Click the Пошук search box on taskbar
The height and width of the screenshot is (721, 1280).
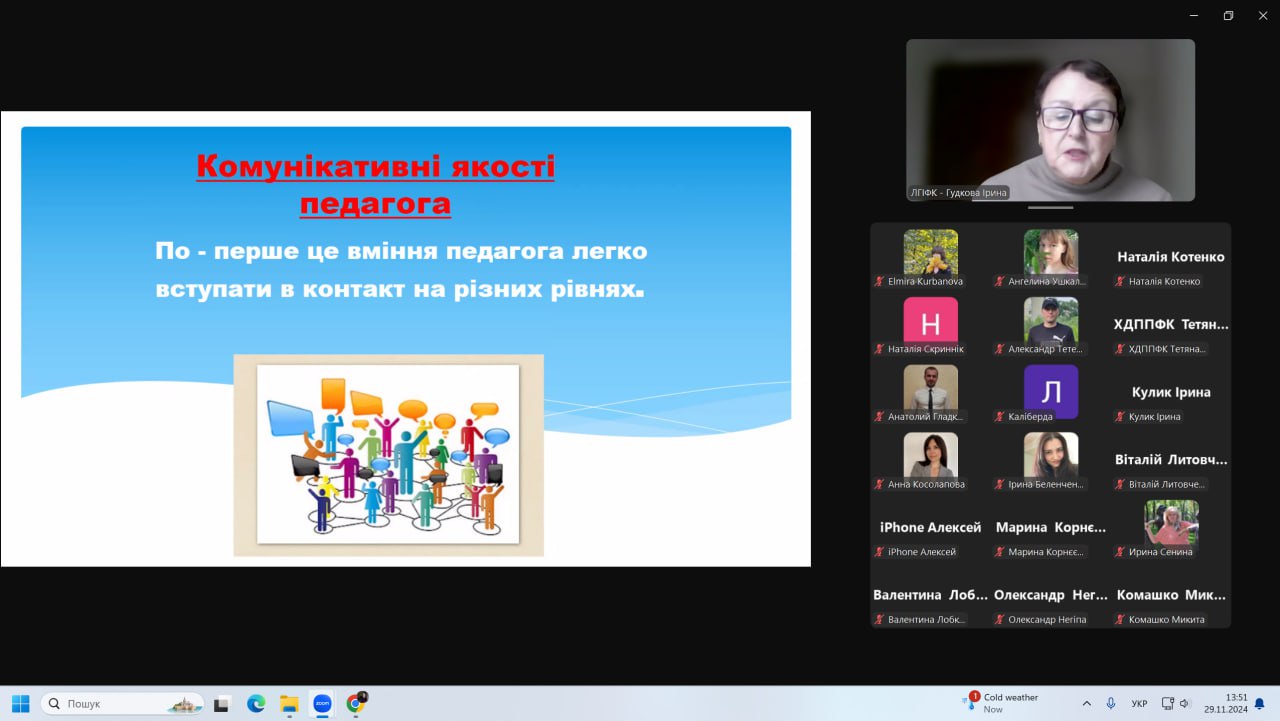pyautogui.click(x=122, y=704)
